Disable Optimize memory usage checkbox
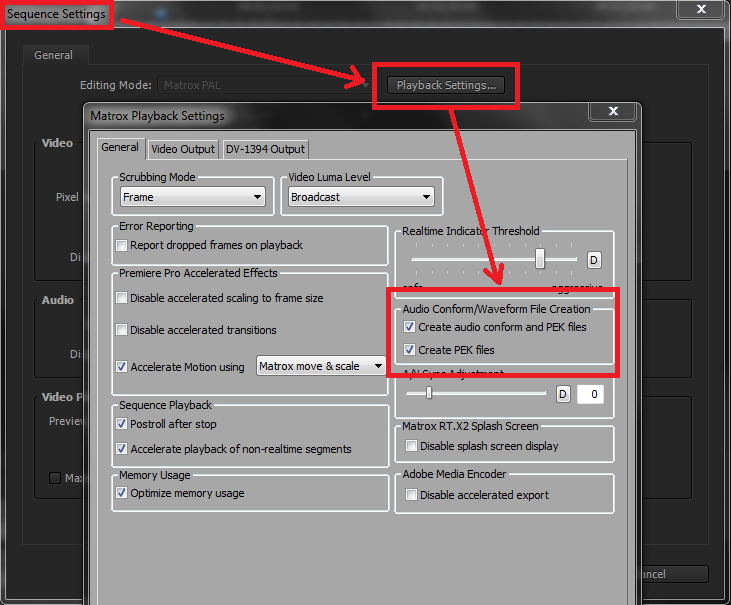Viewport: 731px width, 605px height. (x=122, y=493)
